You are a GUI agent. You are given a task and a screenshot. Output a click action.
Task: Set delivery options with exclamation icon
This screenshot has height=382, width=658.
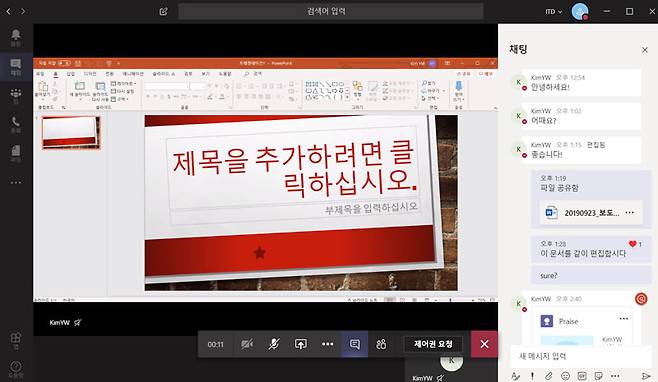click(532, 376)
